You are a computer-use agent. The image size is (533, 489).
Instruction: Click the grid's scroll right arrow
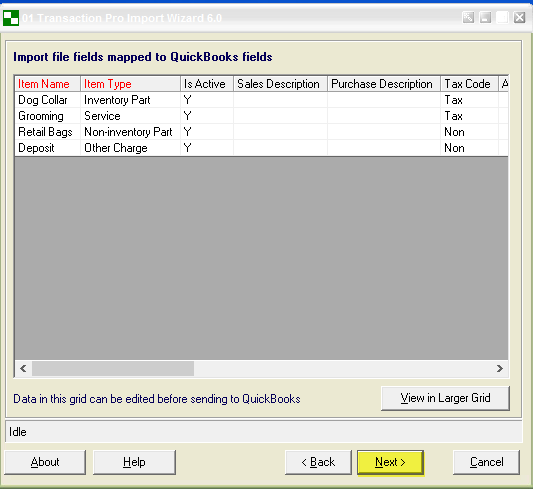(500, 368)
